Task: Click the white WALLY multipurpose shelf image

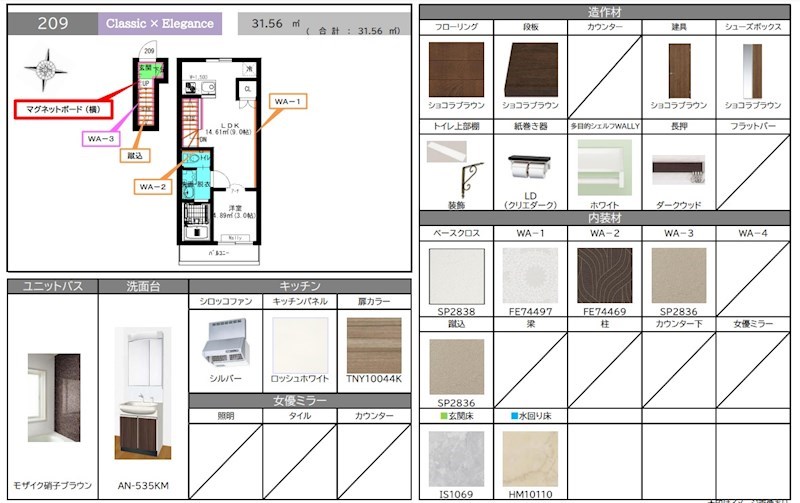Action: 604,167
